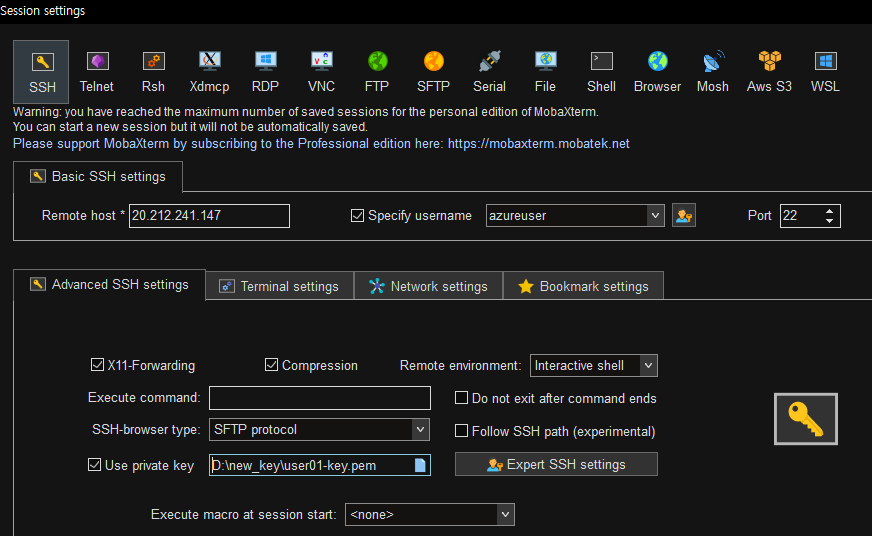The height and width of the screenshot is (536, 872).
Task: Click the Expert SSH settings button
Action: pos(556,464)
